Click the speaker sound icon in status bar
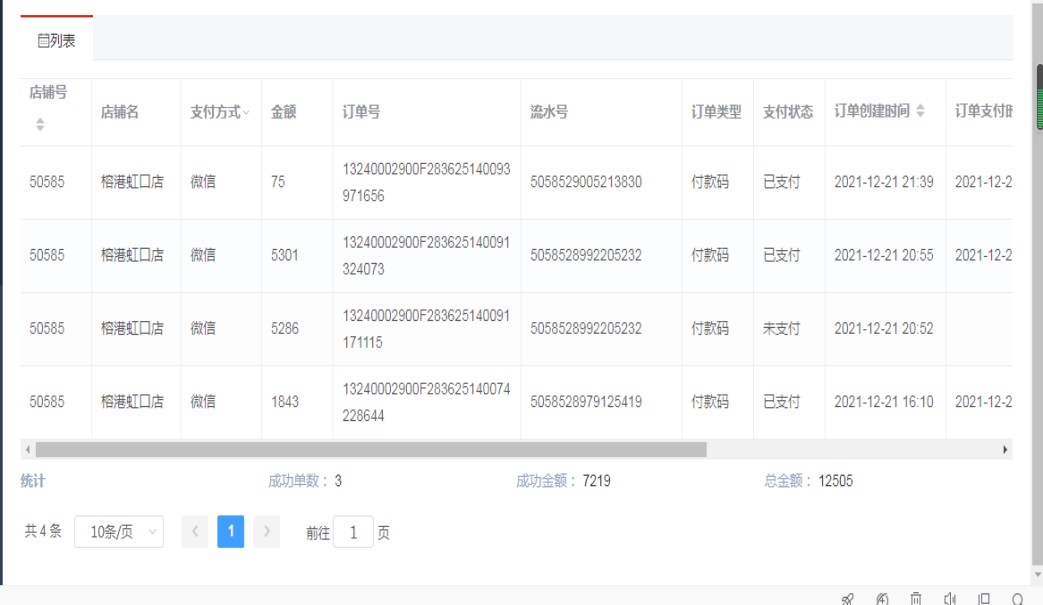This screenshot has width=1043, height=605. click(949, 598)
